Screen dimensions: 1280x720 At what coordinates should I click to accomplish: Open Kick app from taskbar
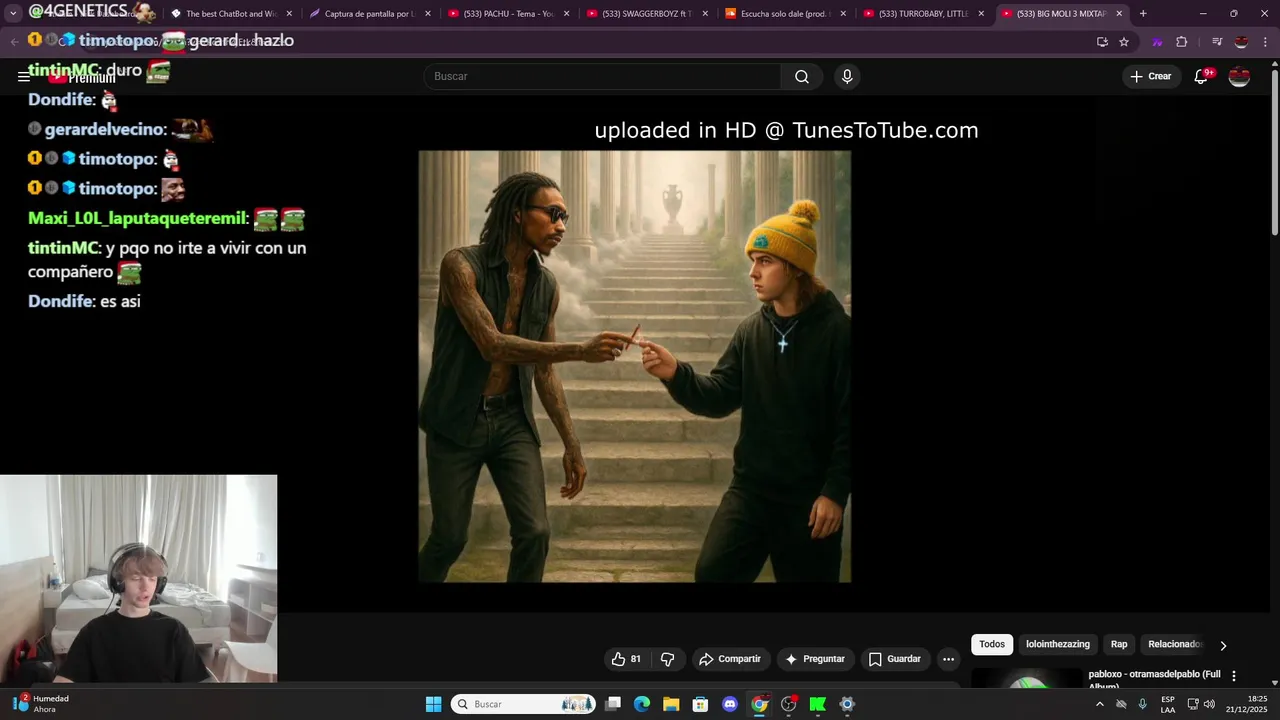tap(818, 704)
